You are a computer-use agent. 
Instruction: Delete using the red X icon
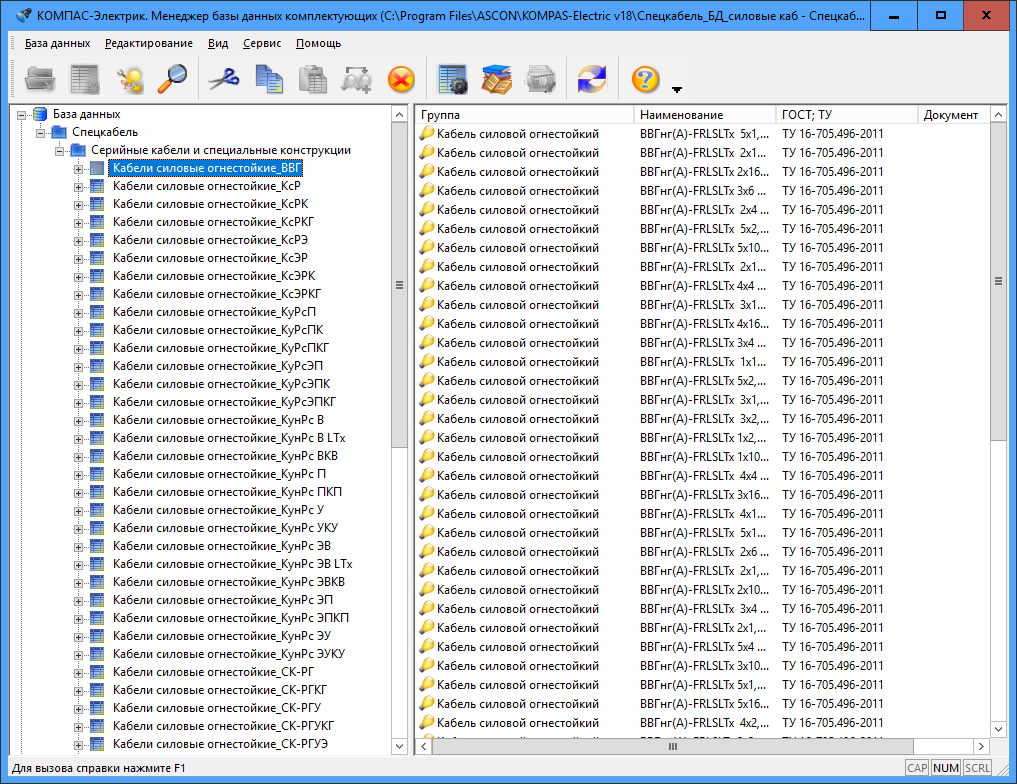pyautogui.click(x=401, y=79)
